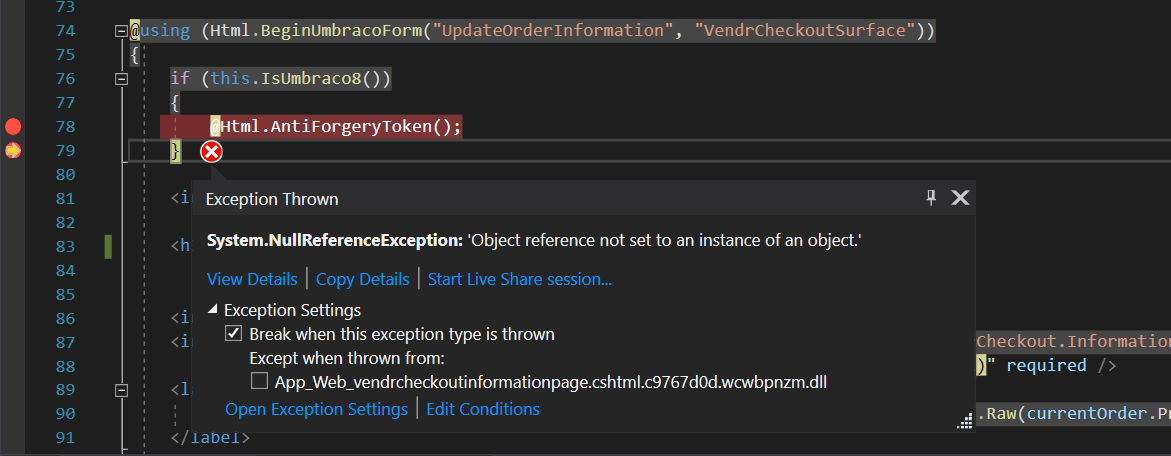Collapse the using block on line 74

click(121, 31)
